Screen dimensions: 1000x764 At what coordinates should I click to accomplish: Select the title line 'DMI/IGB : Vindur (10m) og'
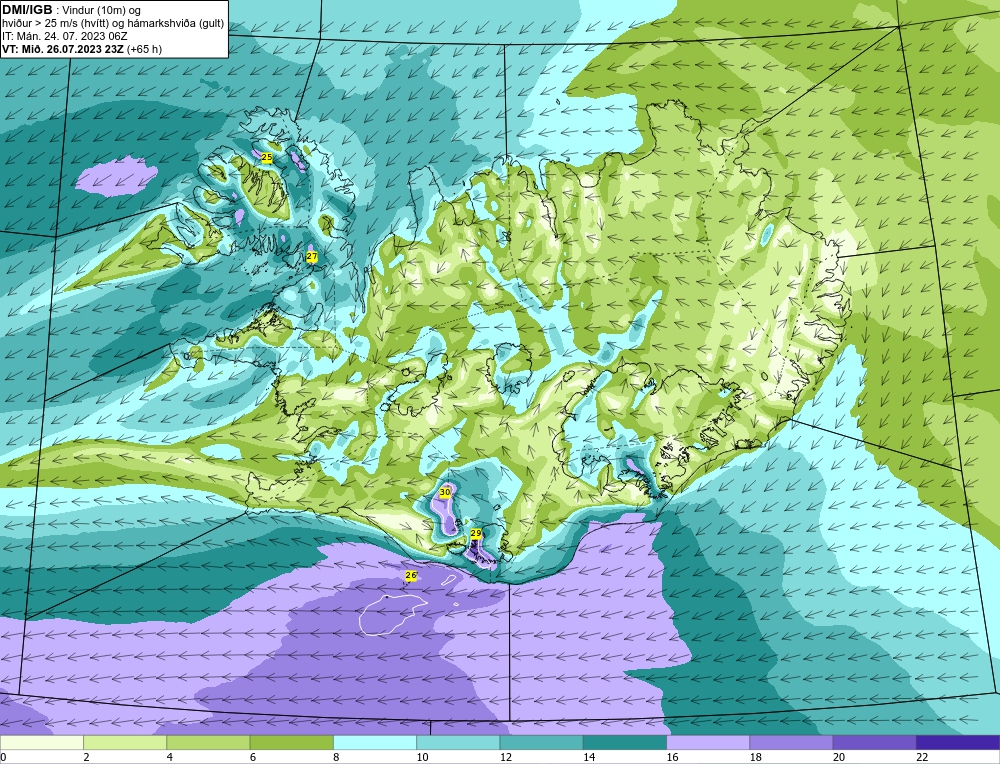click(72, 10)
